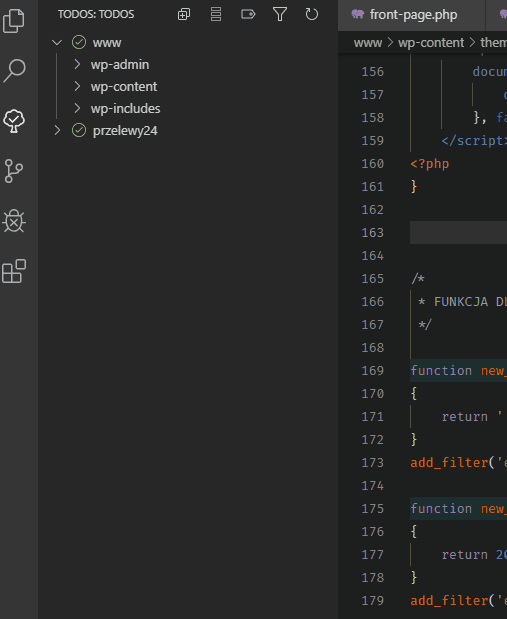Viewport: 507px width, 619px height.
Task: Collapse the www tree node
Action: pyautogui.click(x=57, y=42)
